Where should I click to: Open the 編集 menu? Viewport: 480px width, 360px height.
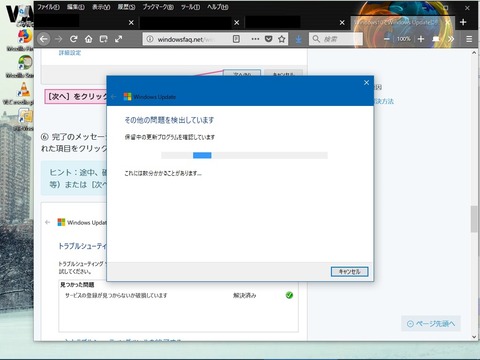click(x=76, y=7)
